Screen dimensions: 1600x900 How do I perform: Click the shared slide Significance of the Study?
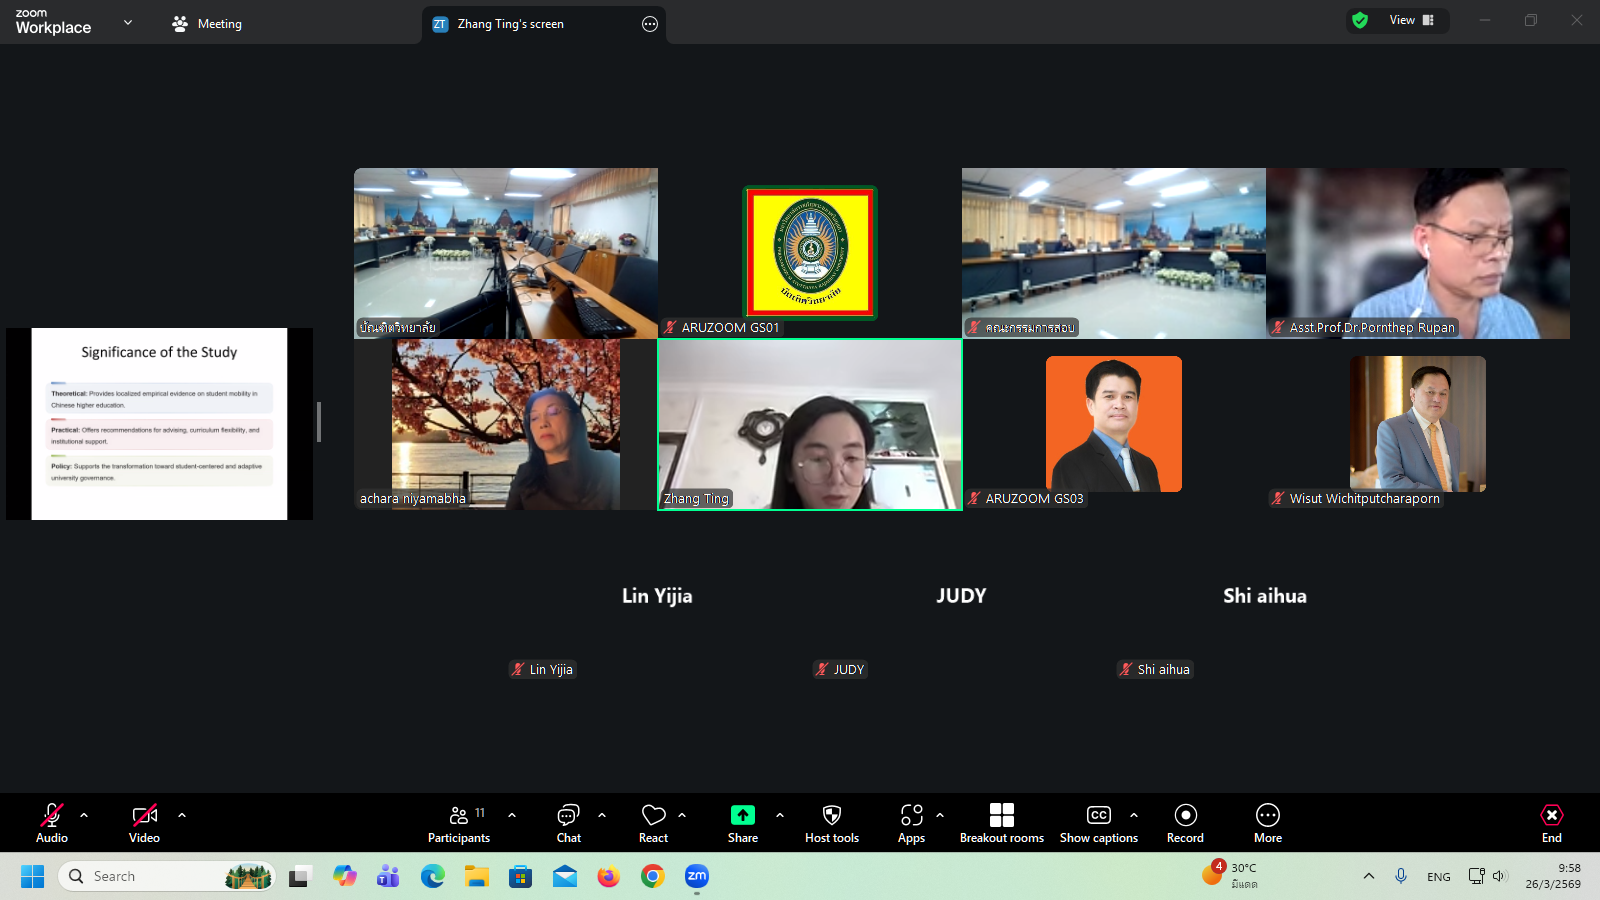(159, 424)
